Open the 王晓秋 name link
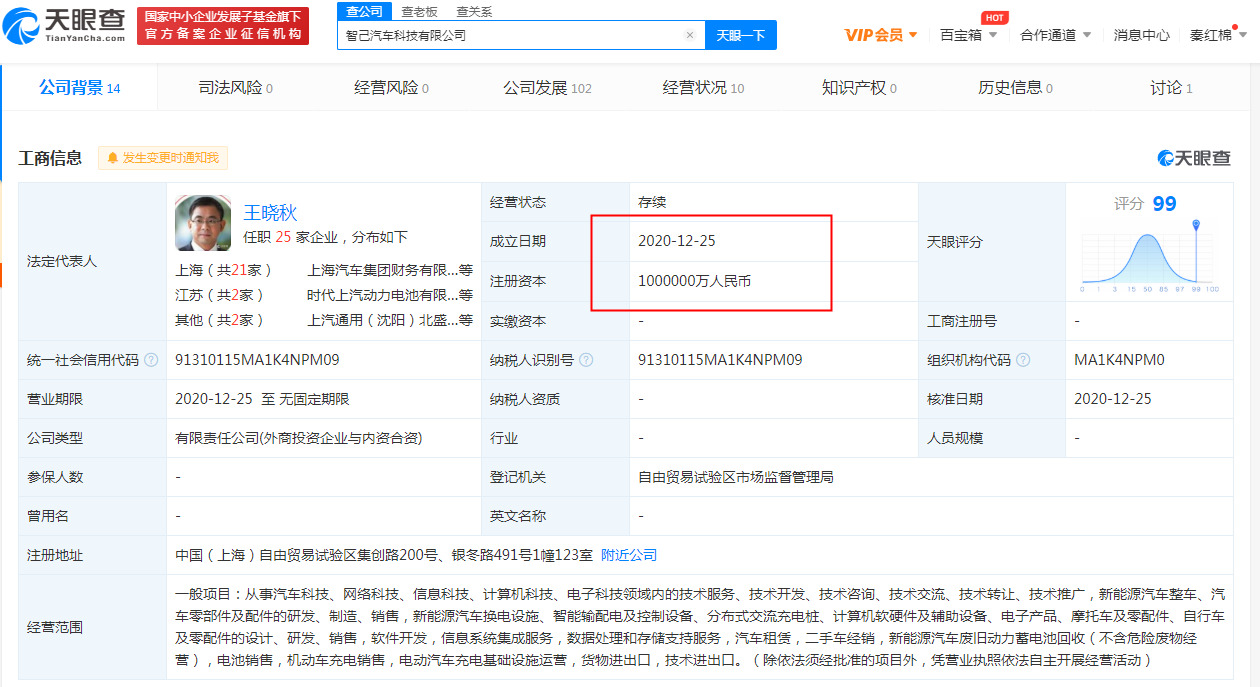This screenshot has width=1260, height=687. [x=271, y=212]
